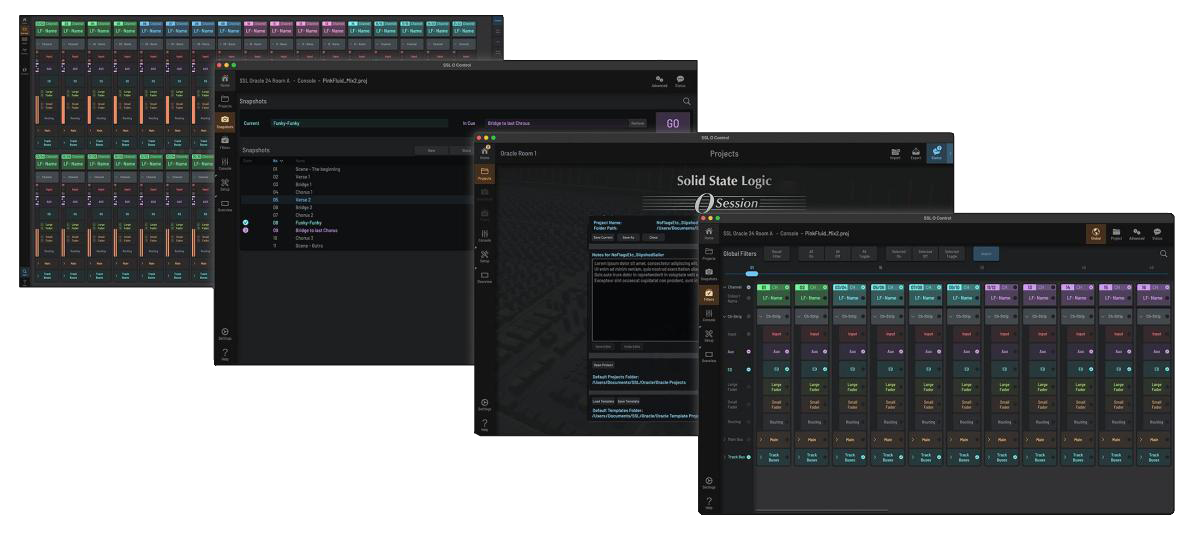
Task: Open Help in the Global Filters window sidebar
Action: click(x=709, y=504)
